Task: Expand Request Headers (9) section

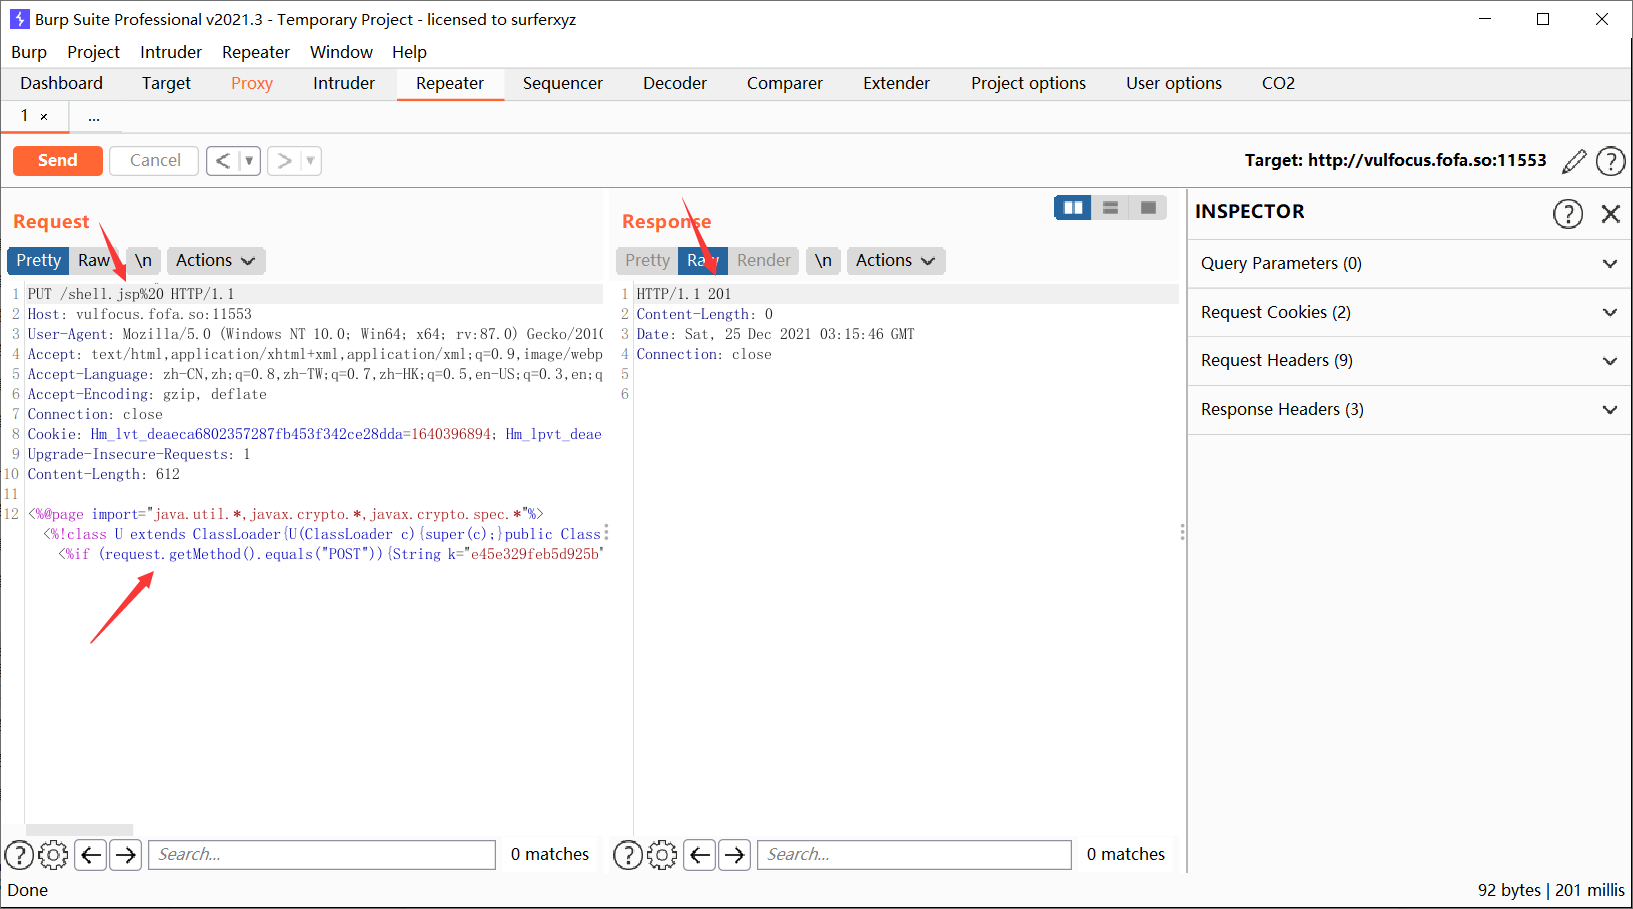Action: 1409,361
